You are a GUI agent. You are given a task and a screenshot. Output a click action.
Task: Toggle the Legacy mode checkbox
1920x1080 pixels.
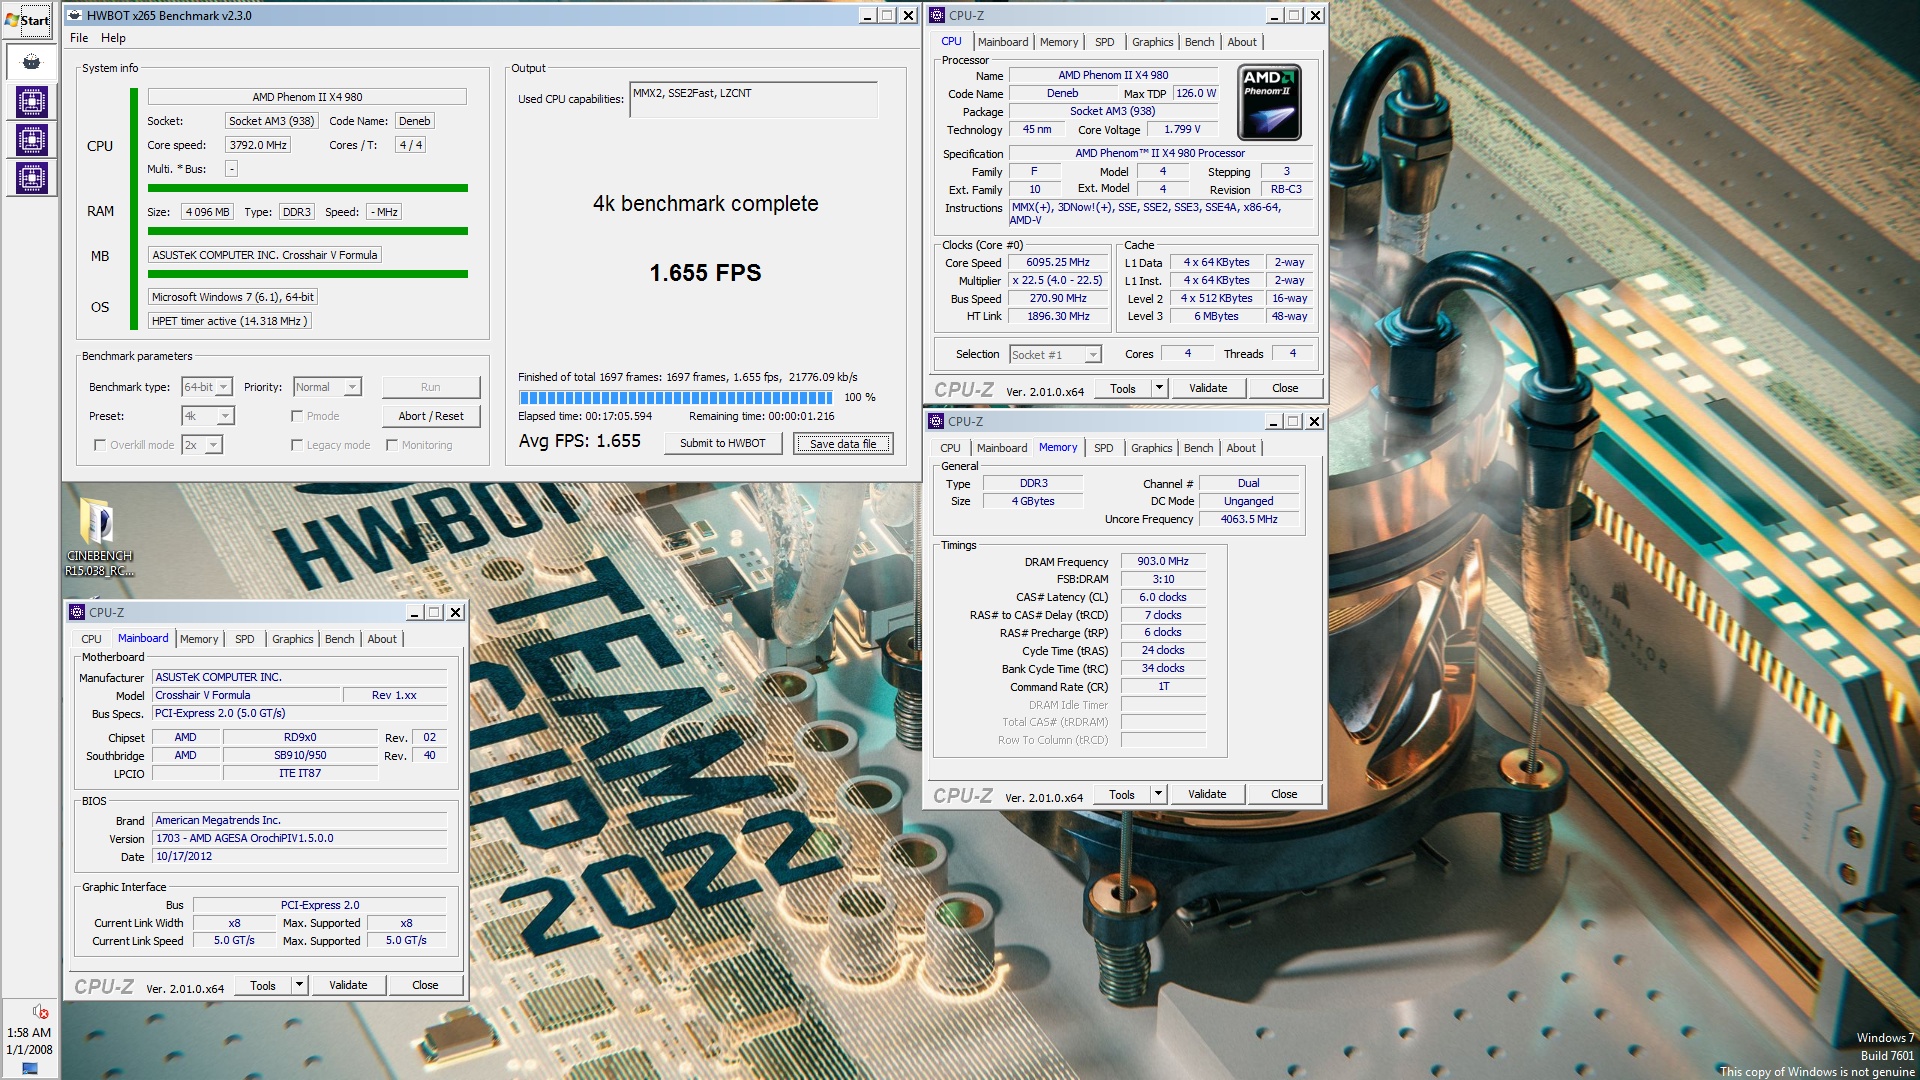click(x=297, y=445)
